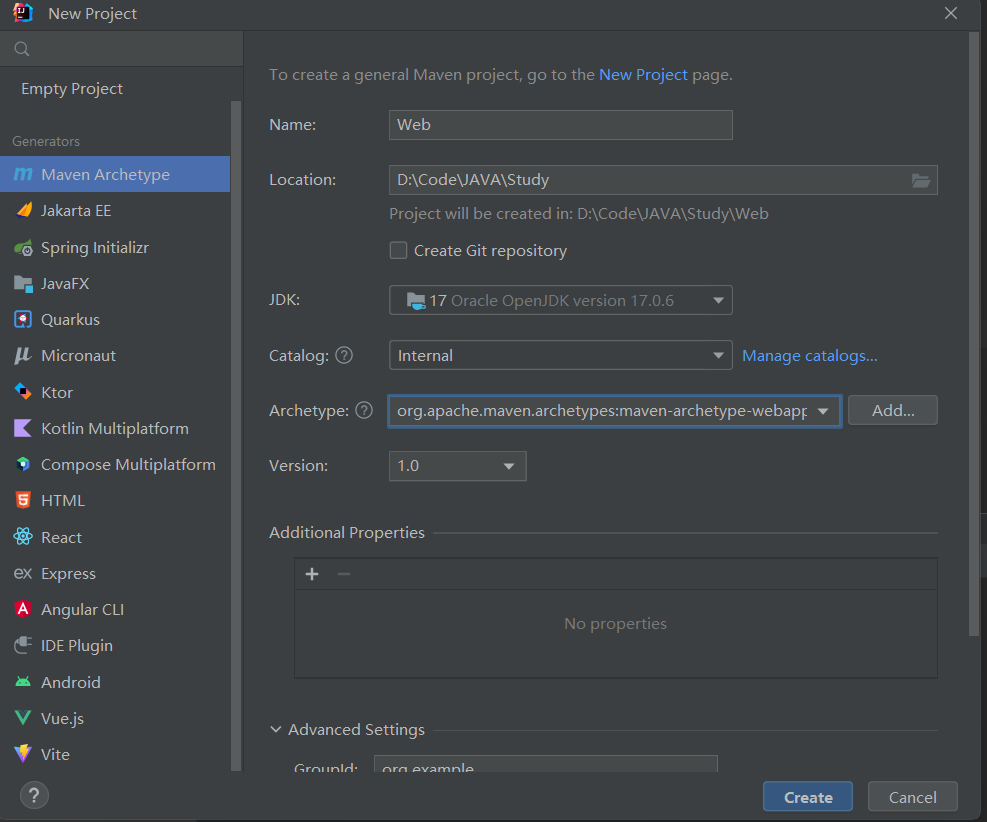Open the Archetype dropdown arrow

coord(823,411)
